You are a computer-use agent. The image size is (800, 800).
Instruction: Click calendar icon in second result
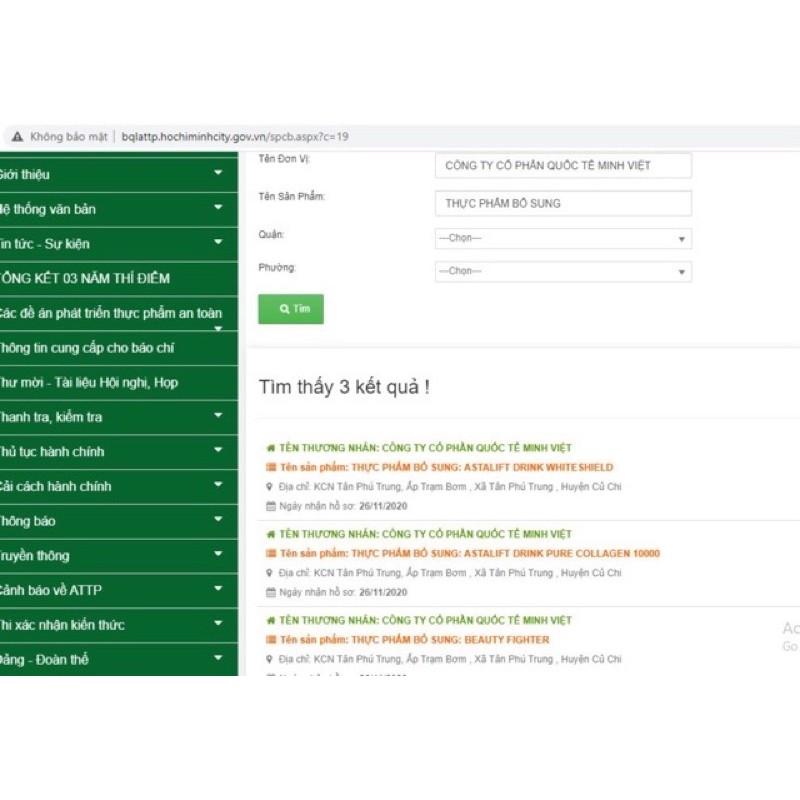[271, 592]
